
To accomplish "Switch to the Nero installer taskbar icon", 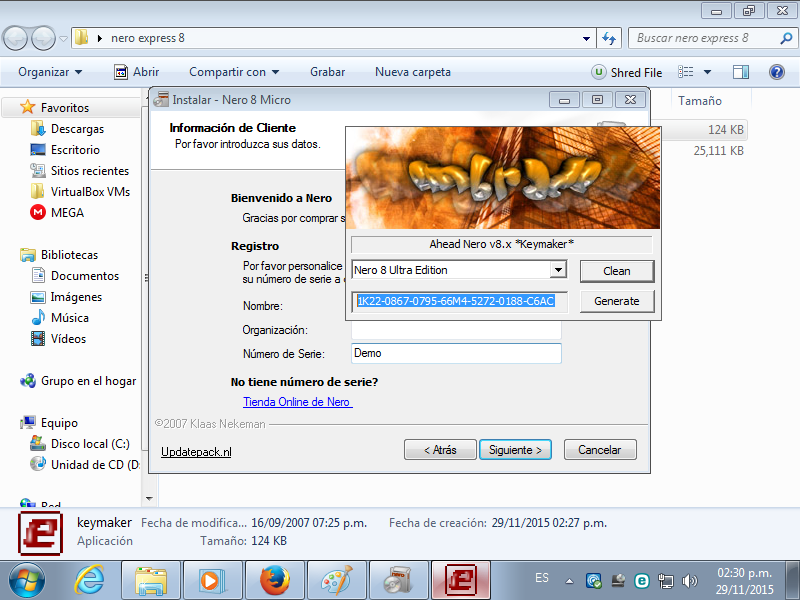I will (398, 580).
